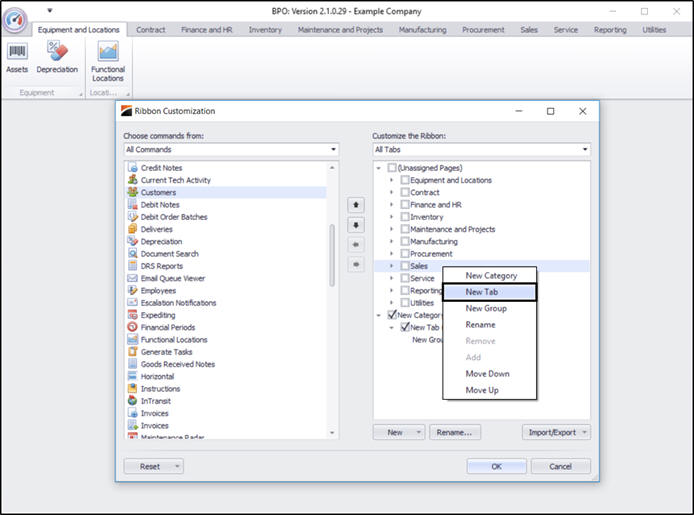Click the Employees command icon
The width and height of the screenshot is (694, 515).
(x=132, y=290)
